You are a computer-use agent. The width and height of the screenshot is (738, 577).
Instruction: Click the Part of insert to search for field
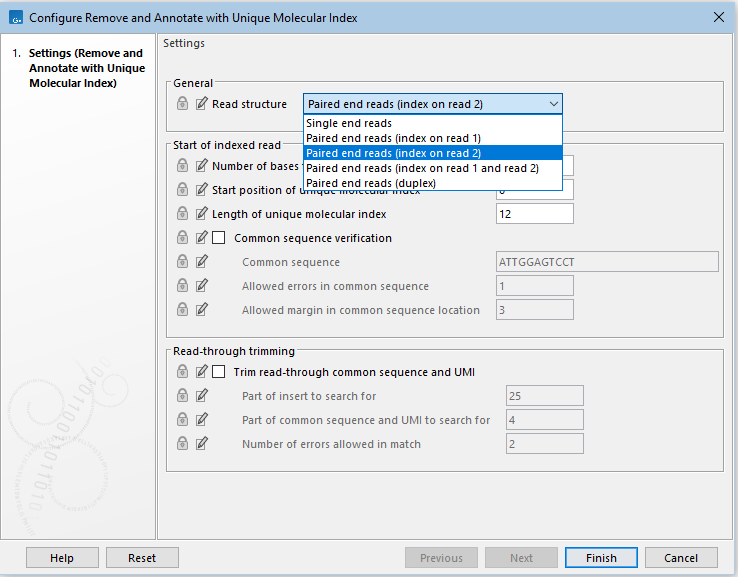click(545, 396)
